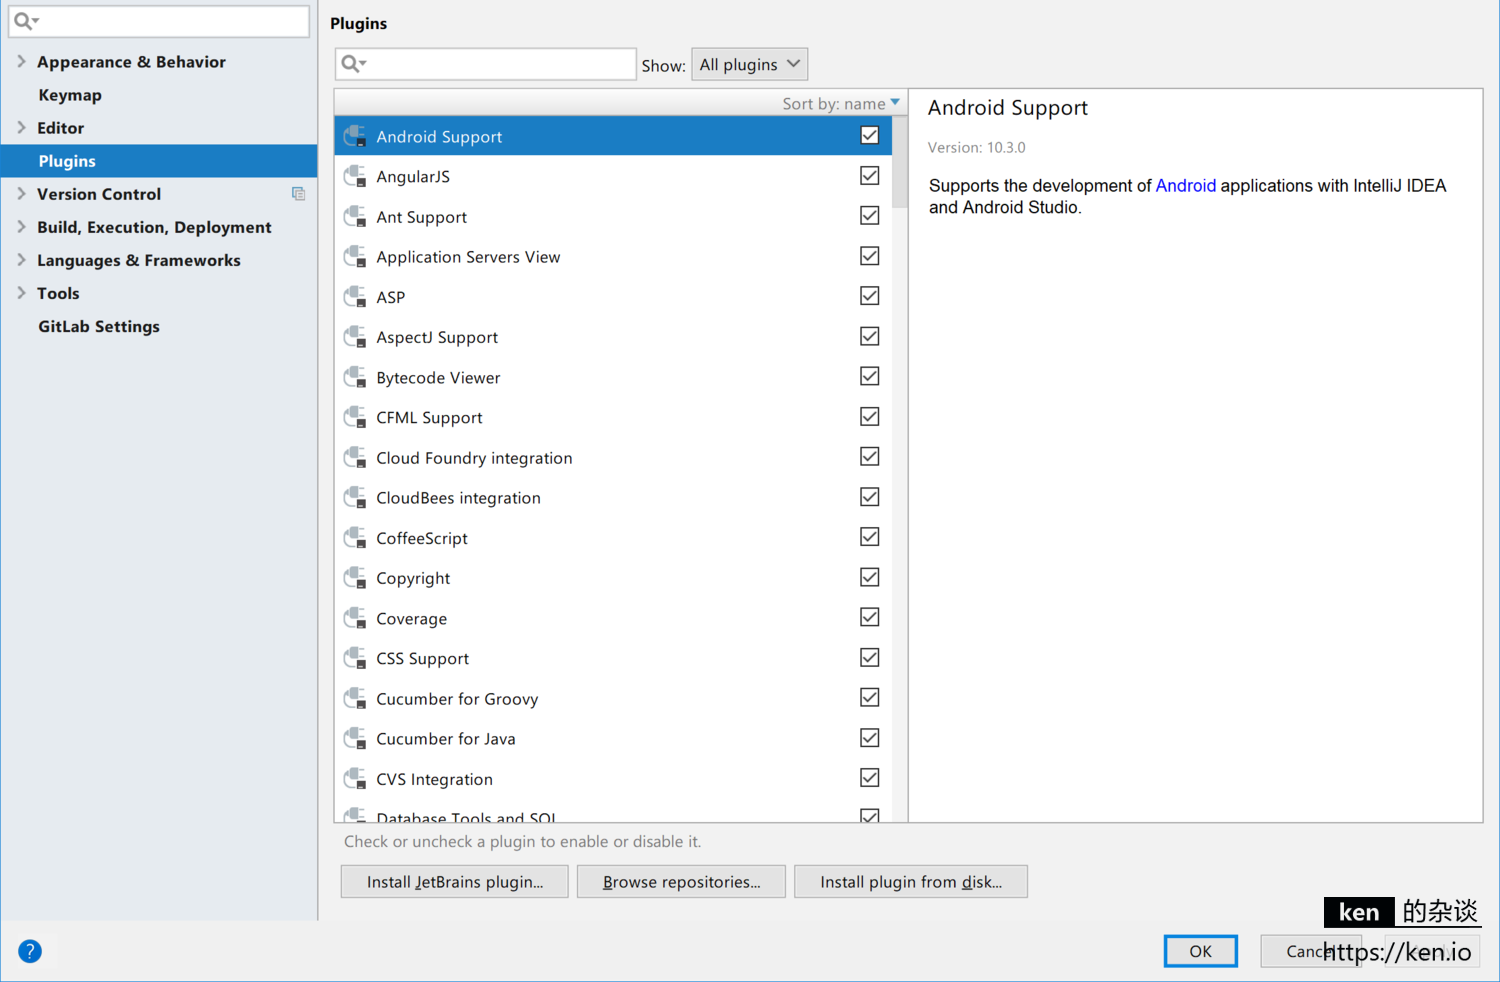The height and width of the screenshot is (982, 1500).
Task: Uncheck the Coverage plugin
Action: coord(870,617)
